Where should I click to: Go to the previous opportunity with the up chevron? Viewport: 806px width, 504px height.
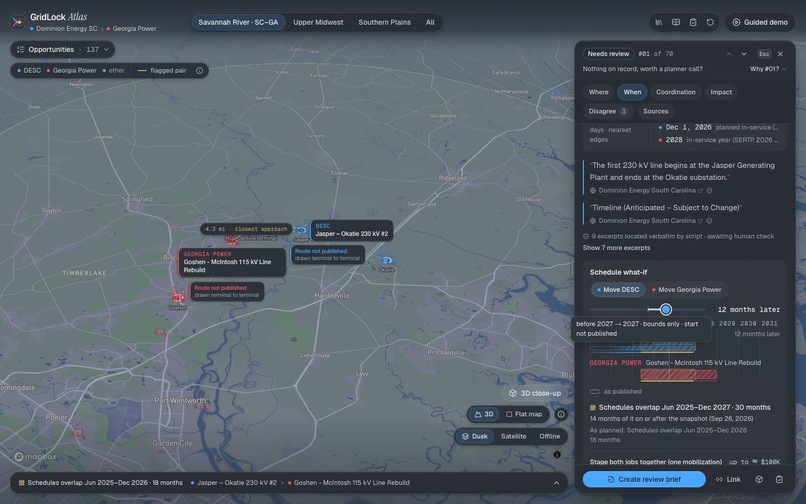tap(729, 54)
